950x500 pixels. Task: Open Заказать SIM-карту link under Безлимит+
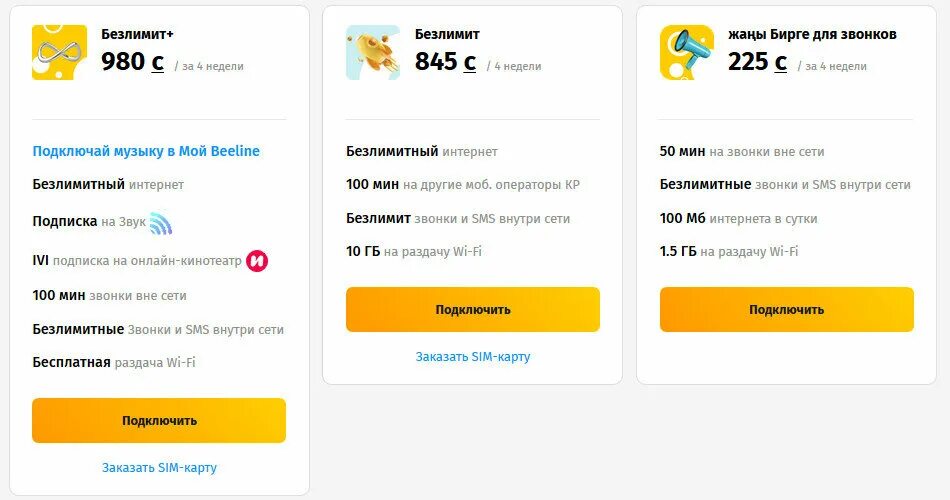pyautogui.click(x=159, y=467)
